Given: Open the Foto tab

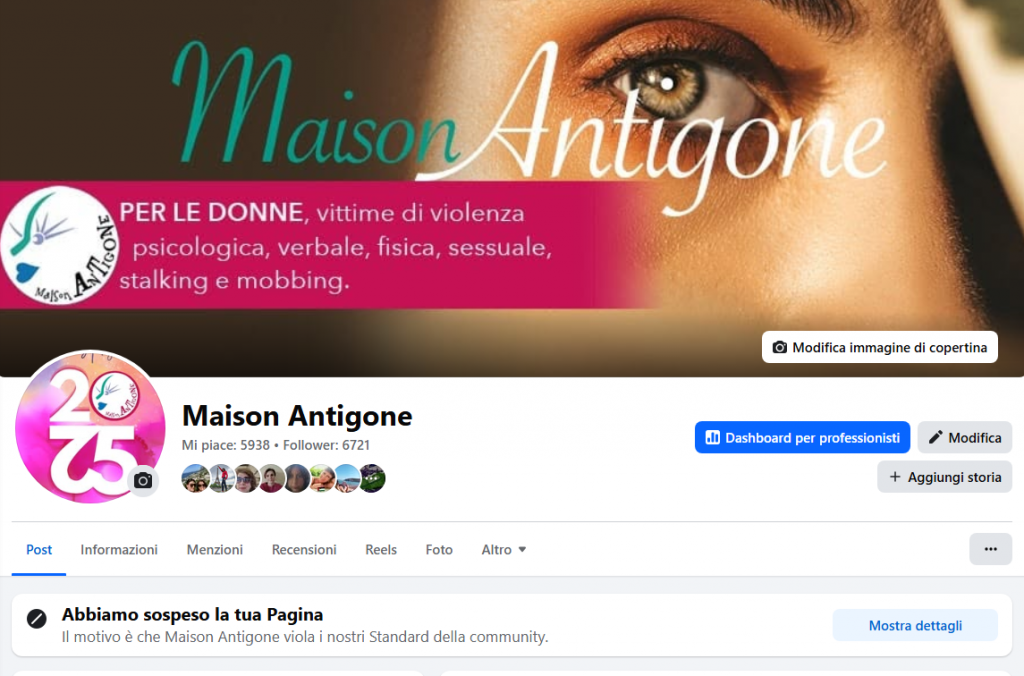Looking at the screenshot, I should coord(439,550).
